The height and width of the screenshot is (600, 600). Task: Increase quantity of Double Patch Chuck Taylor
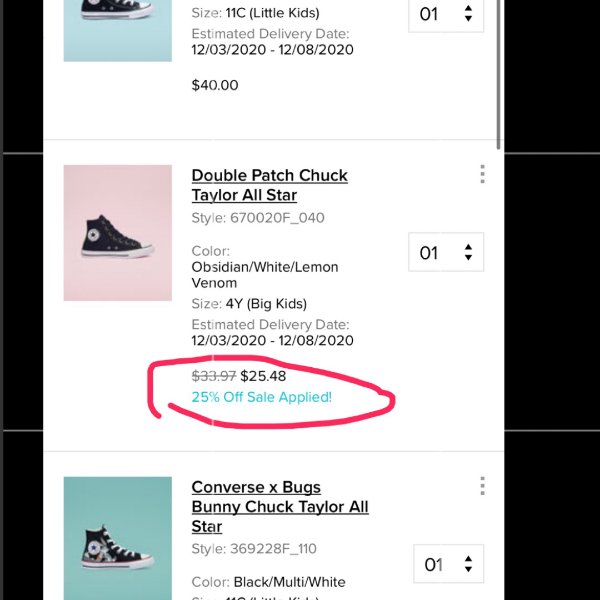(468, 247)
